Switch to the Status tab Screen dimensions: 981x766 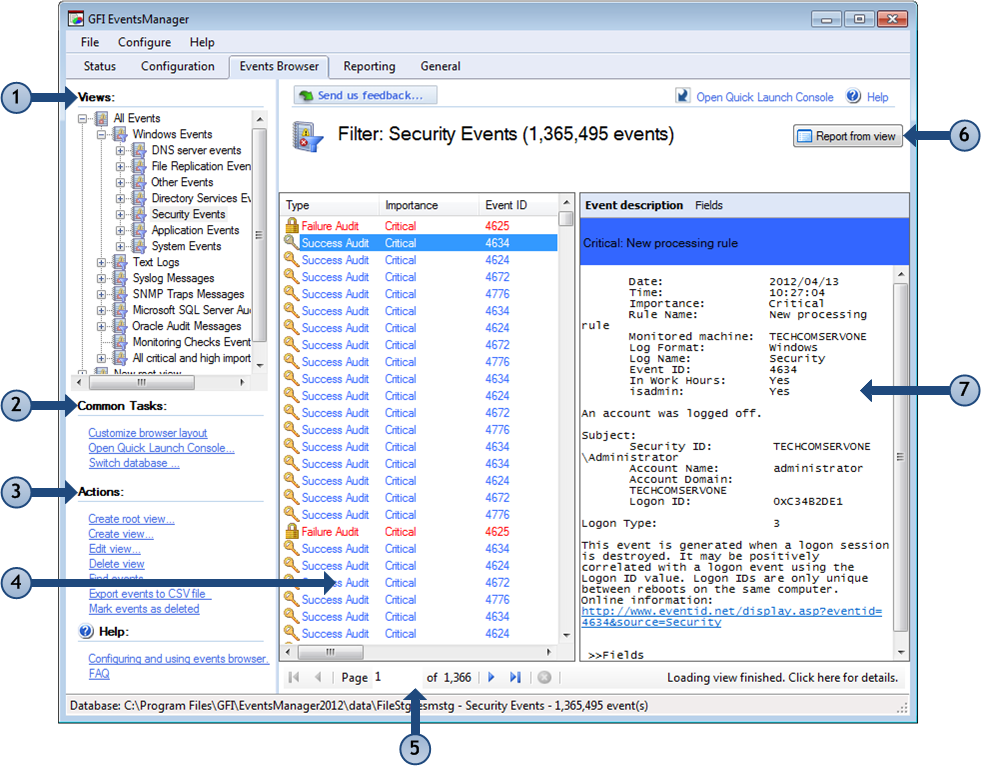(x=99, y=66)
